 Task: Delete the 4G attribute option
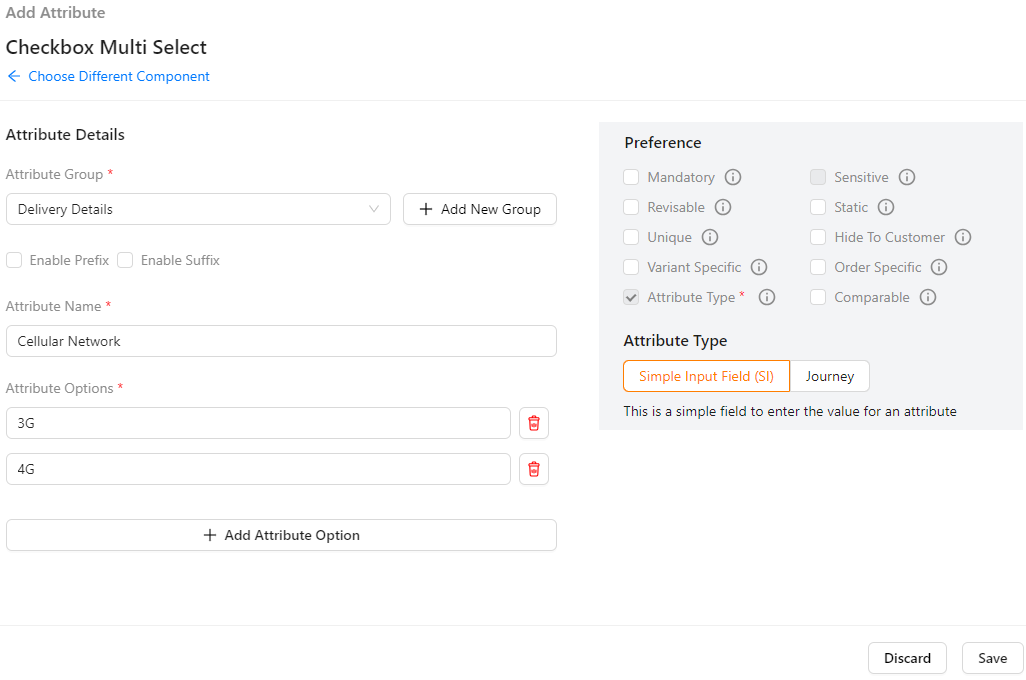pyautogui.click(x=534, y=469)
